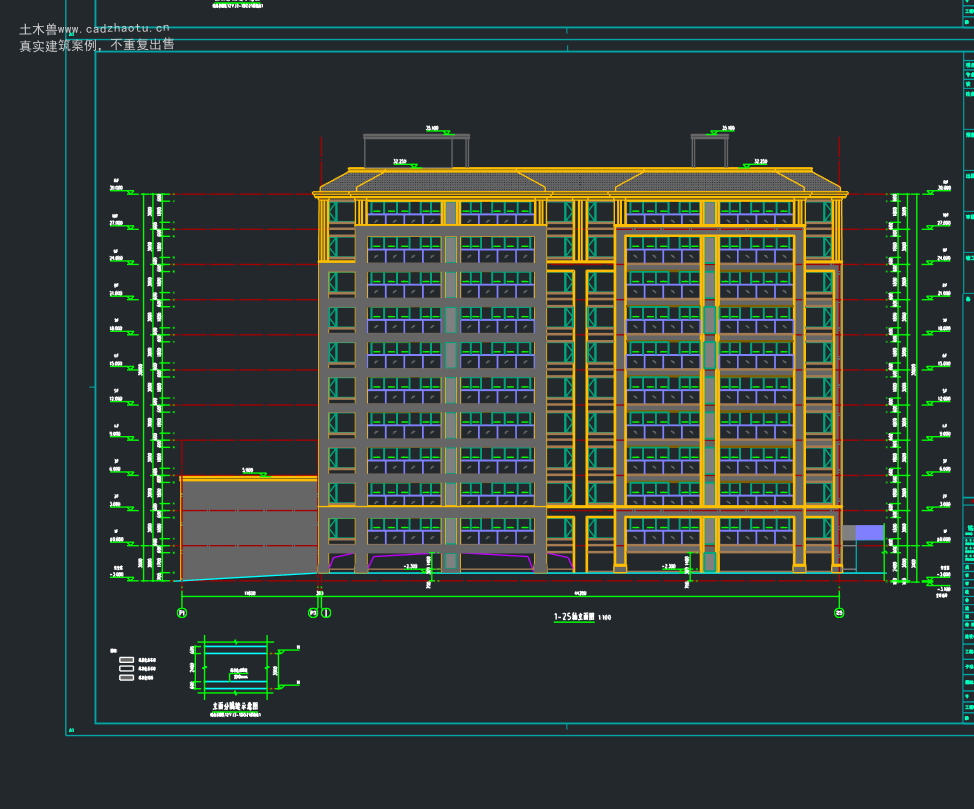Click the 9.000 elevation label on right

[x=945, y=434]
